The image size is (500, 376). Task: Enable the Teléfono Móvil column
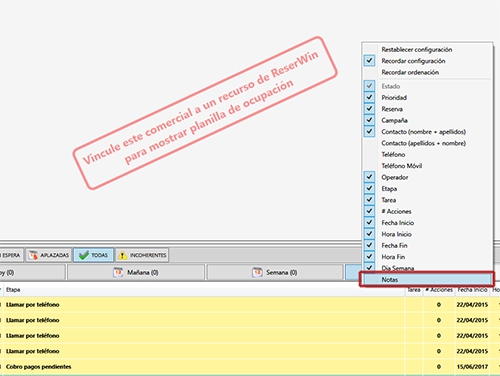tap(402, 166)
